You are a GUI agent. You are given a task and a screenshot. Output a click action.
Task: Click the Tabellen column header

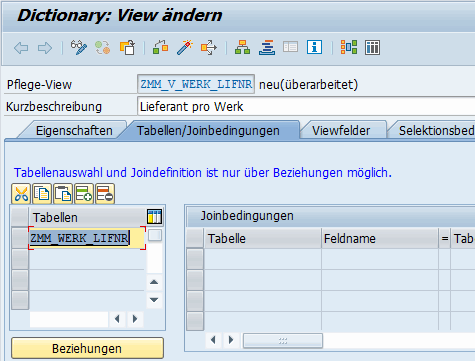pyautogui.click(x=87, y=217)
